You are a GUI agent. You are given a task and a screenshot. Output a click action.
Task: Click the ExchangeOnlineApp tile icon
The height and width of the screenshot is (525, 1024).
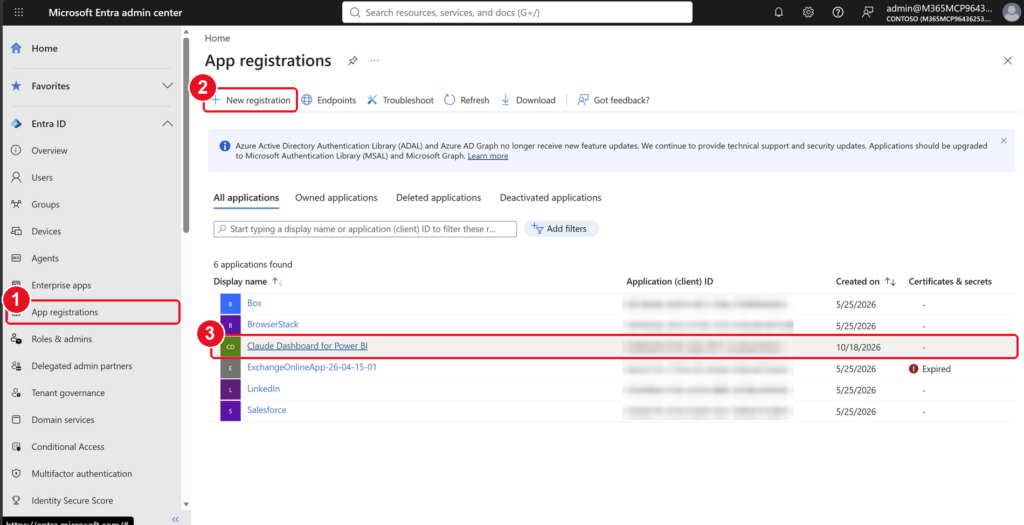(x=230, y=368)
